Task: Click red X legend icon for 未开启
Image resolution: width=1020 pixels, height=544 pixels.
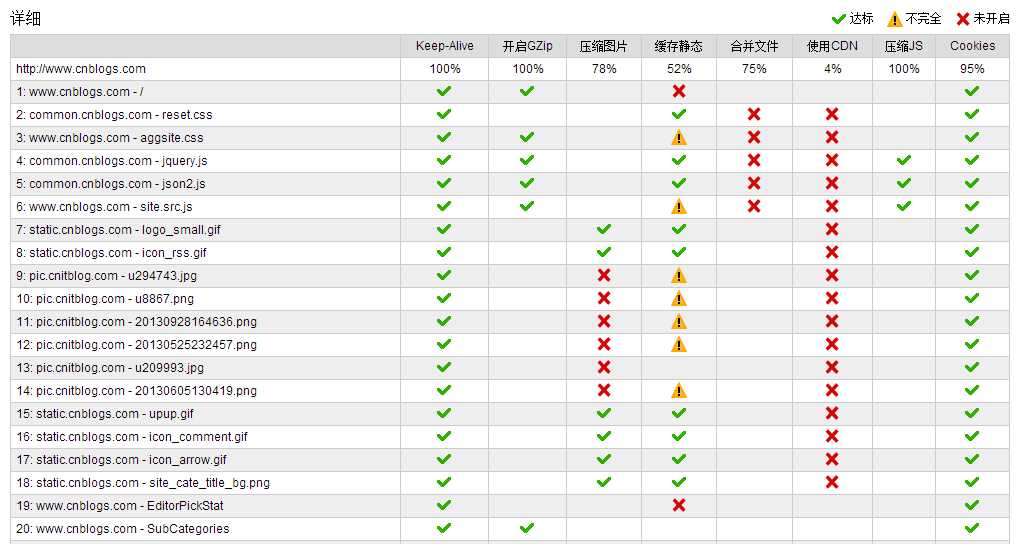Action: (x=963, y=19)
